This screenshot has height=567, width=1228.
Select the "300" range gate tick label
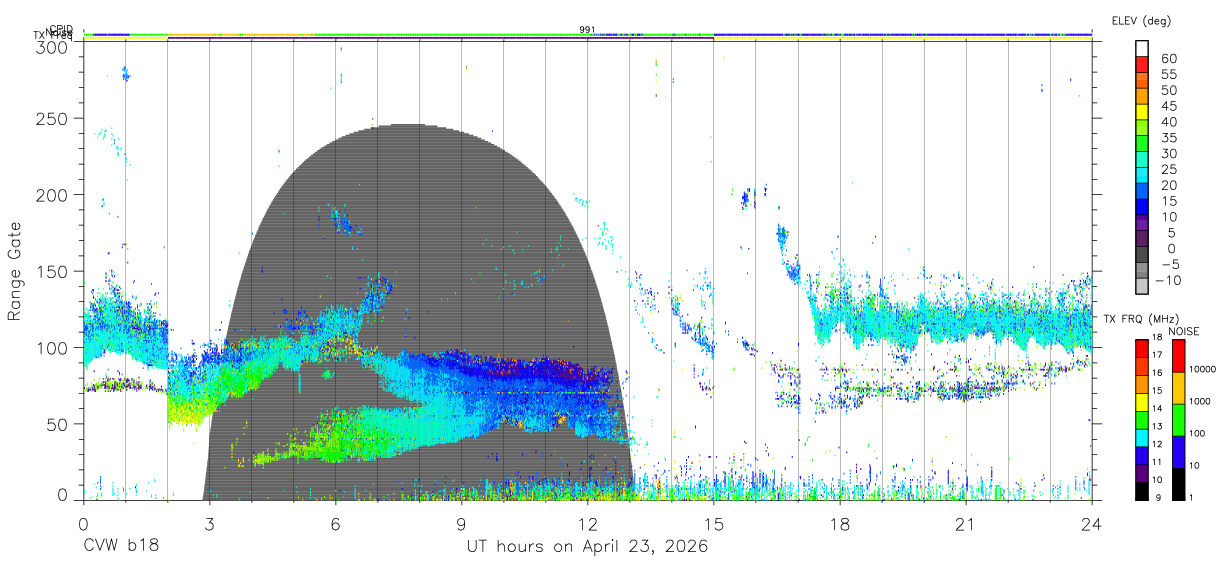click(51, 47)
